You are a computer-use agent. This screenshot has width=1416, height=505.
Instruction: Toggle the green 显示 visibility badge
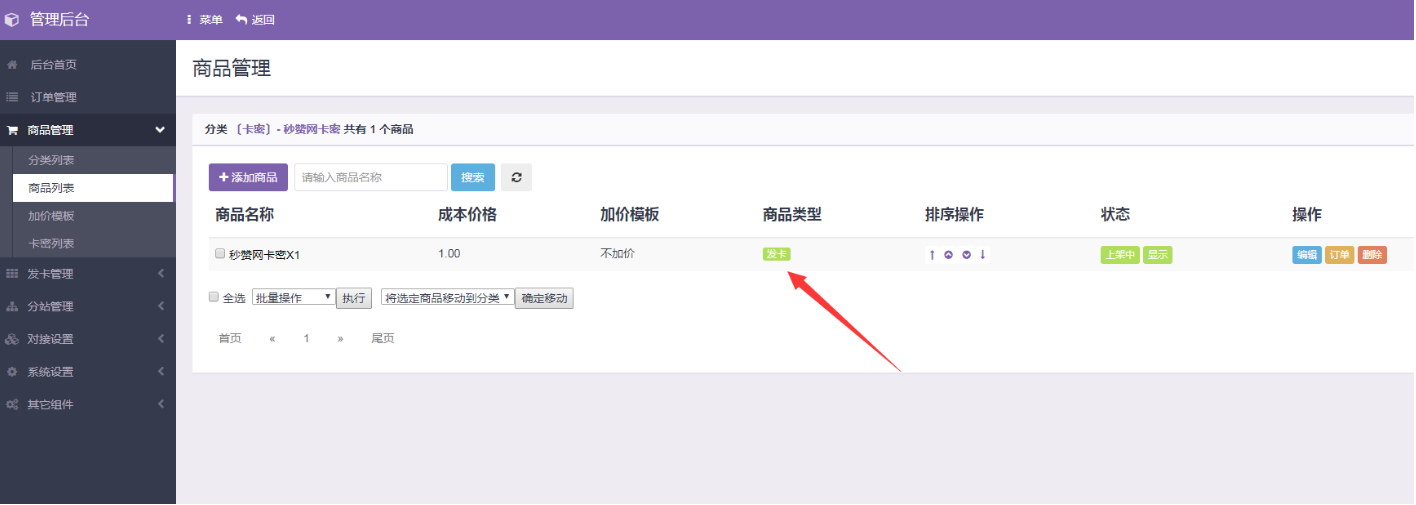(x=1158, y=255)
